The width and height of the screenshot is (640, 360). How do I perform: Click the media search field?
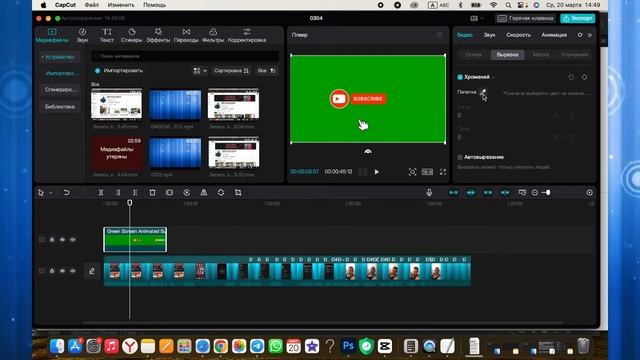click(185, 56)
